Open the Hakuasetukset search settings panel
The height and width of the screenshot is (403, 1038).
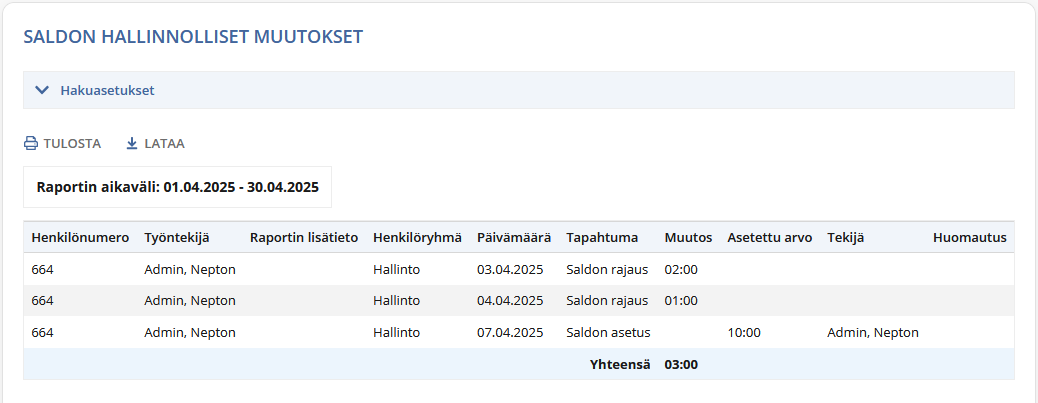tap(519, 90)
